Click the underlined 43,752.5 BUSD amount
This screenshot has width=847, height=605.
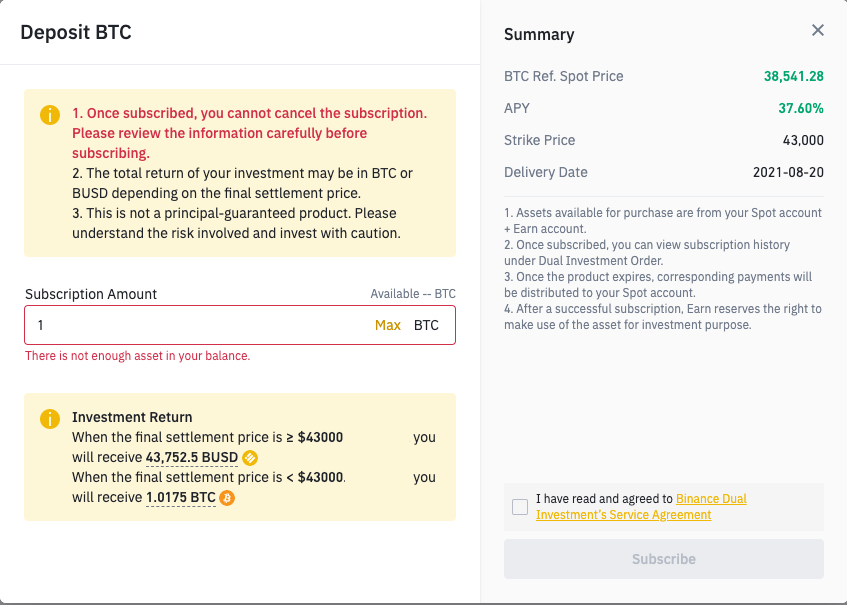tap(192, 458)
